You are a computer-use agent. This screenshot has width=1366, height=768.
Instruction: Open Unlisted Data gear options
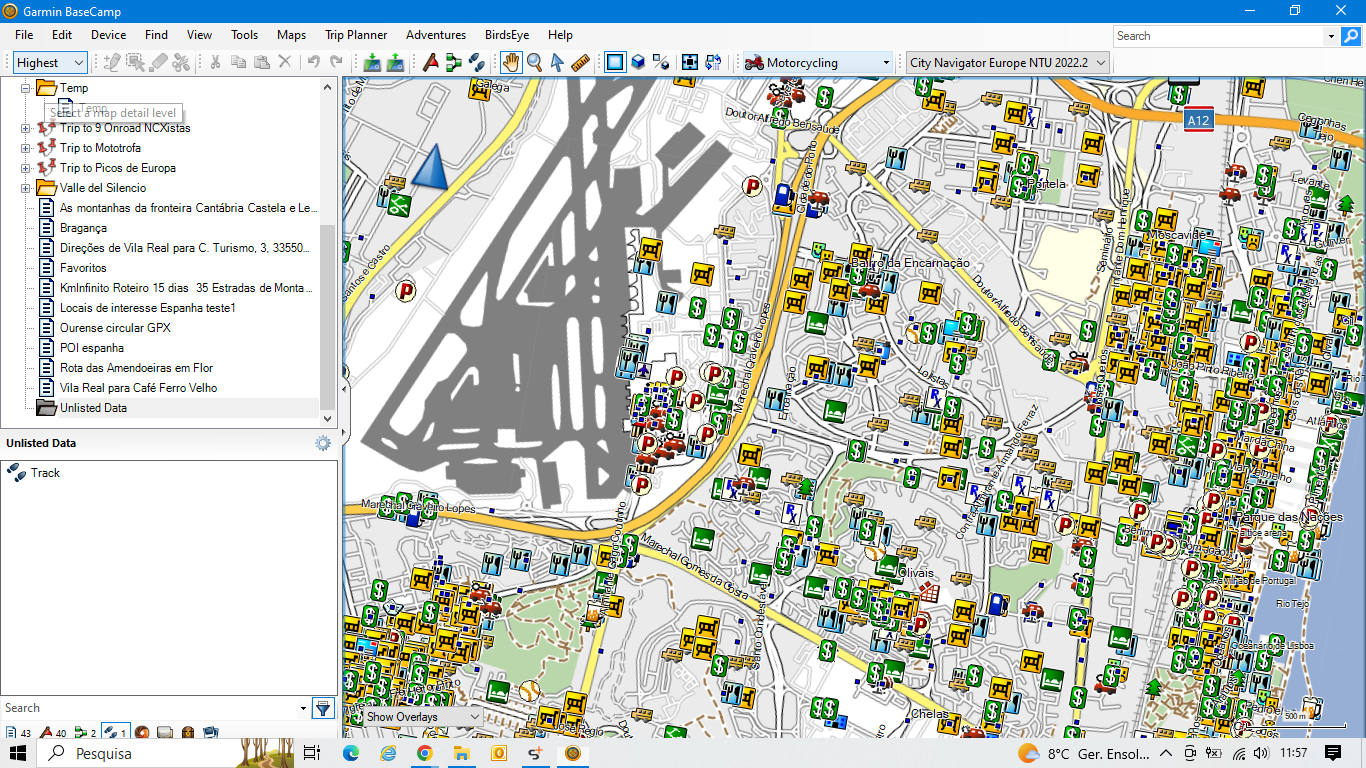click(323, 443)
